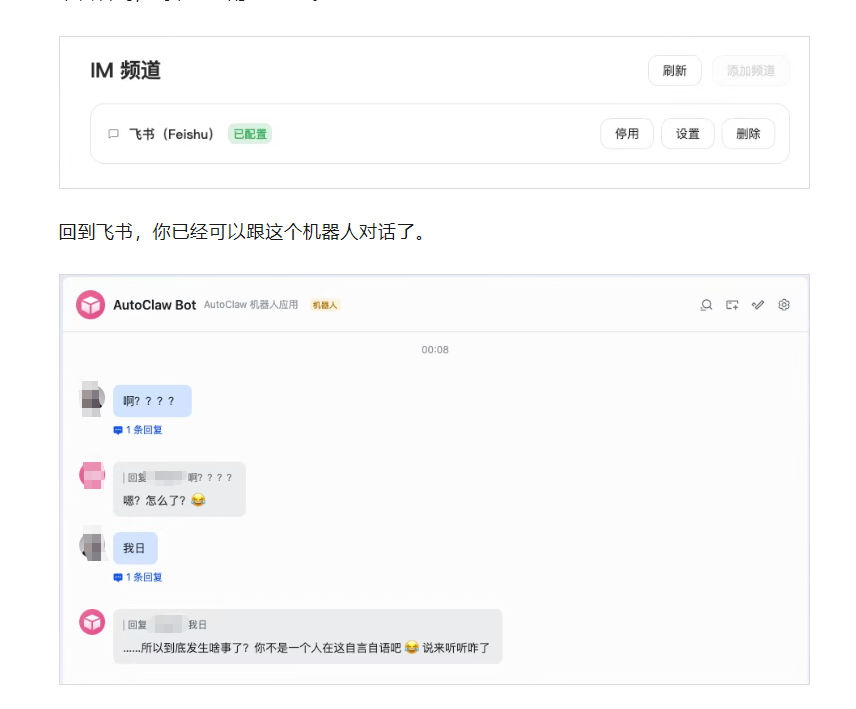Click the 刷新 refresh button
The image size is (856, 709).
(x=674, y=71)
